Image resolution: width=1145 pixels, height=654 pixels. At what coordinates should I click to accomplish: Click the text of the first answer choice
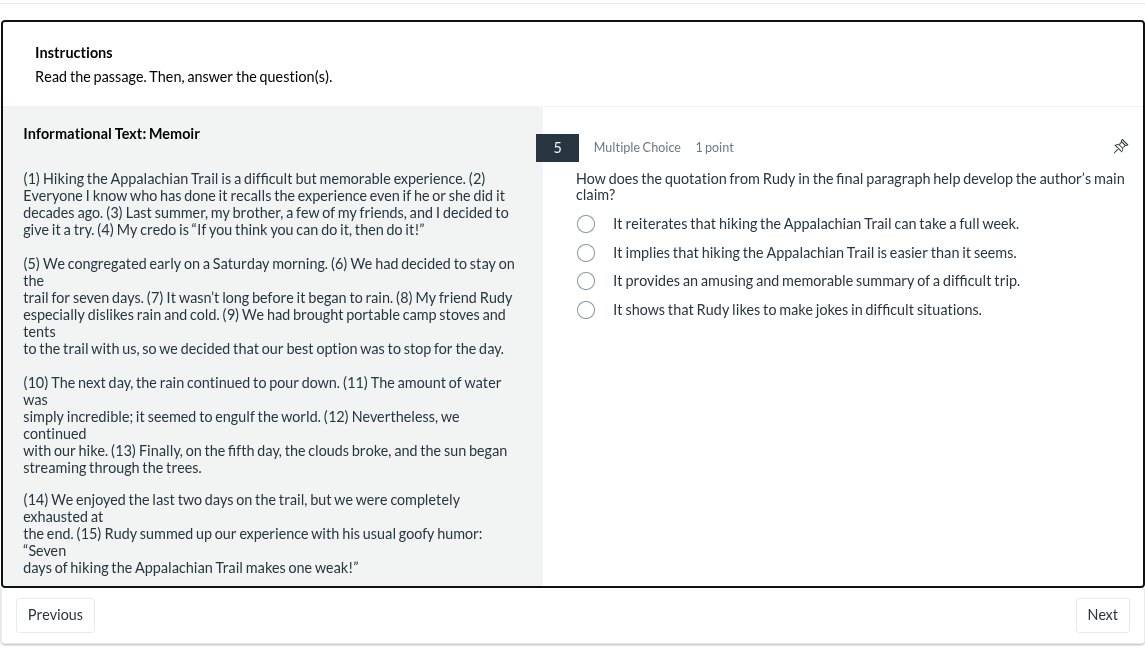[x=816, y=224]
